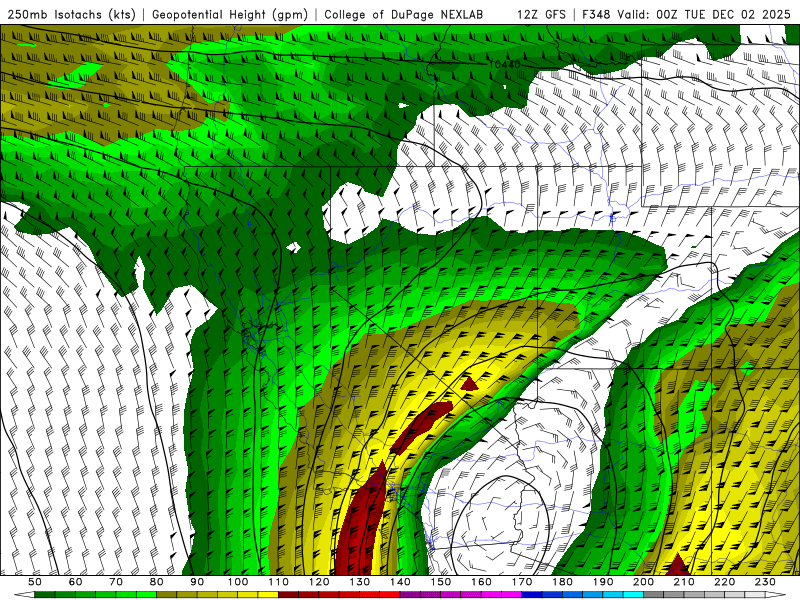Pick the darkest green swatch right of 50
The width and height of the screenshot is (800, 600).
[44, 594]
